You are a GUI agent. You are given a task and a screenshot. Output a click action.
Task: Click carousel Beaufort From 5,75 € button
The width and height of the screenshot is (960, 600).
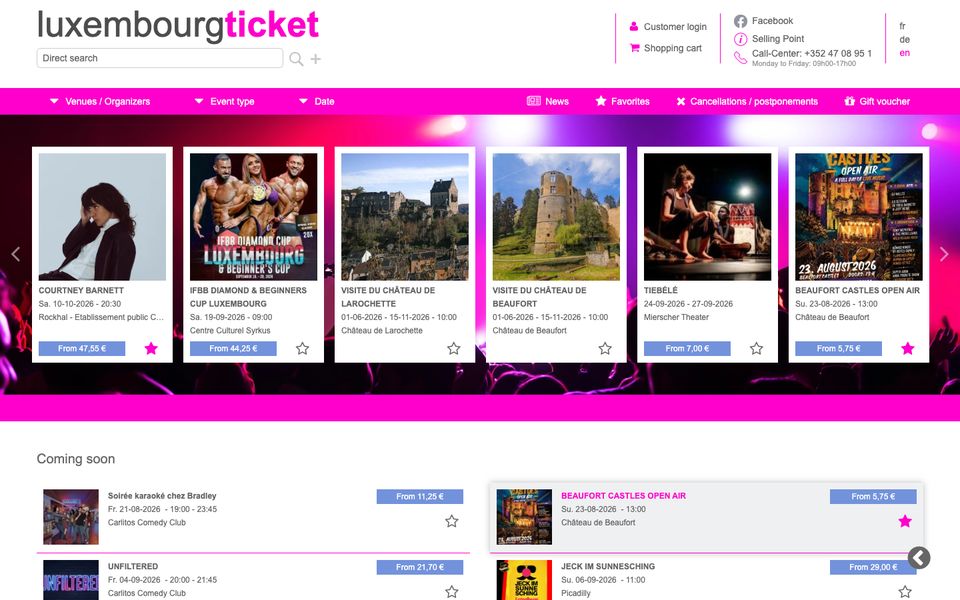[838, 348]
